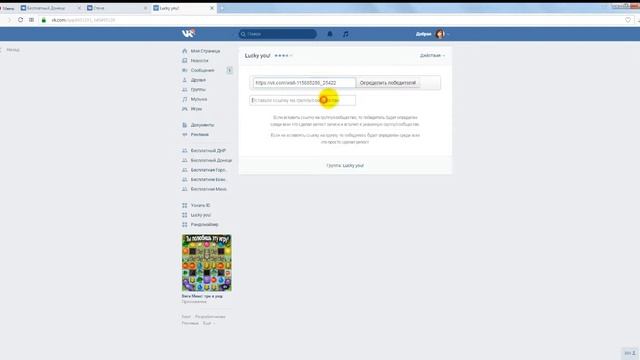Click the group link input field
The height and width of the screenshot is (360, 640).
(x=302, y=100)
